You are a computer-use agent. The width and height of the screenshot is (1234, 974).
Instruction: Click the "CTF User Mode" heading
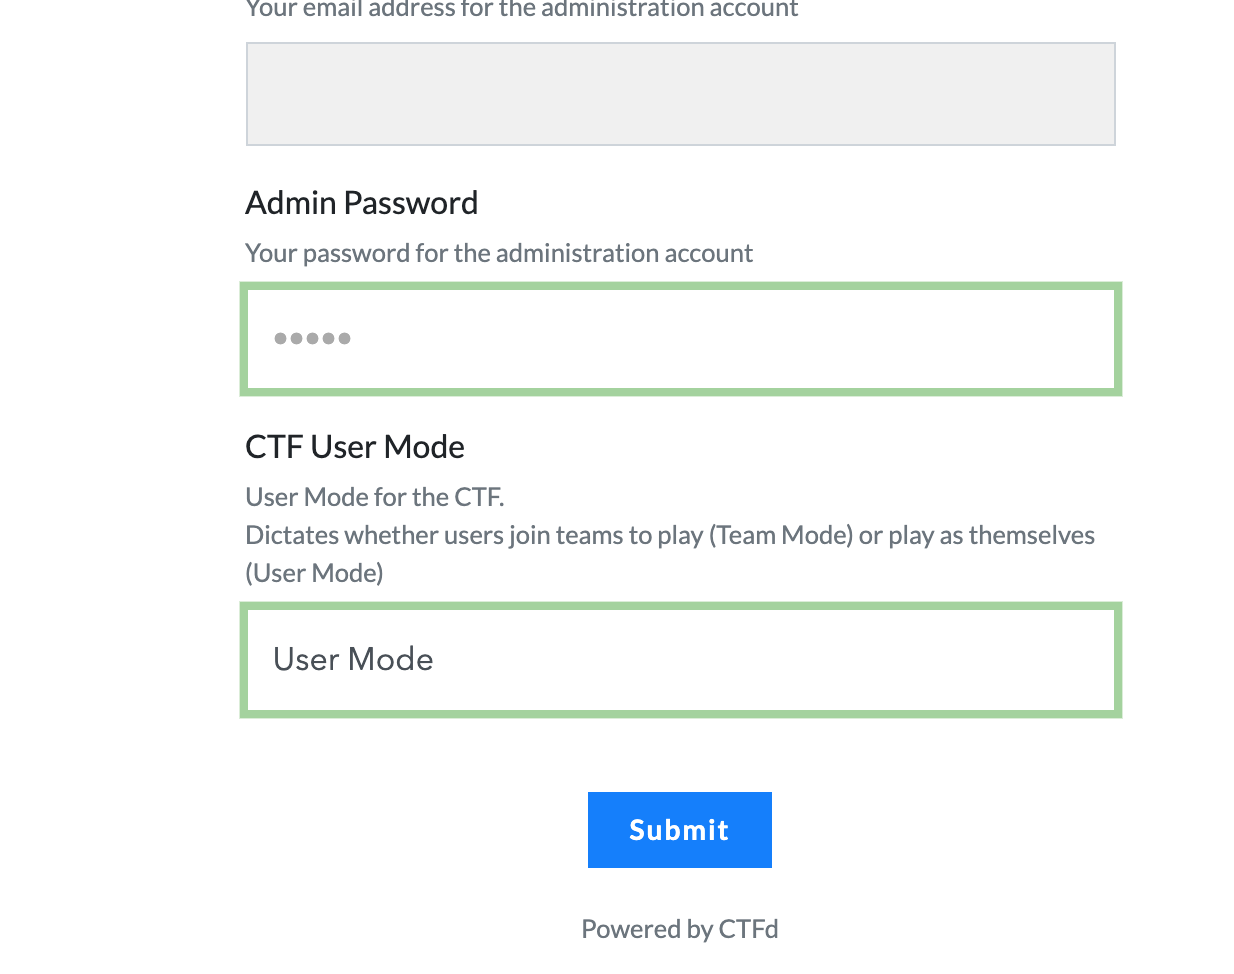355,446
